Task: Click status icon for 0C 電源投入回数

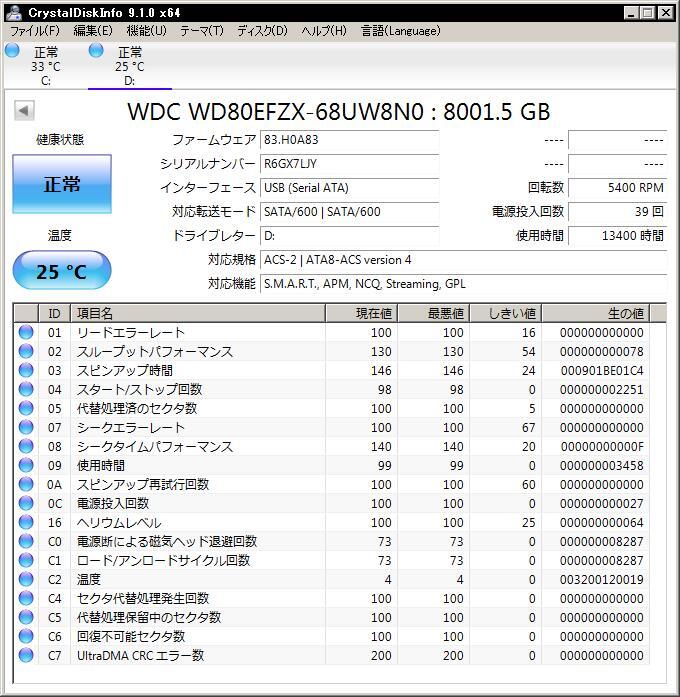Action: (26, 503)
